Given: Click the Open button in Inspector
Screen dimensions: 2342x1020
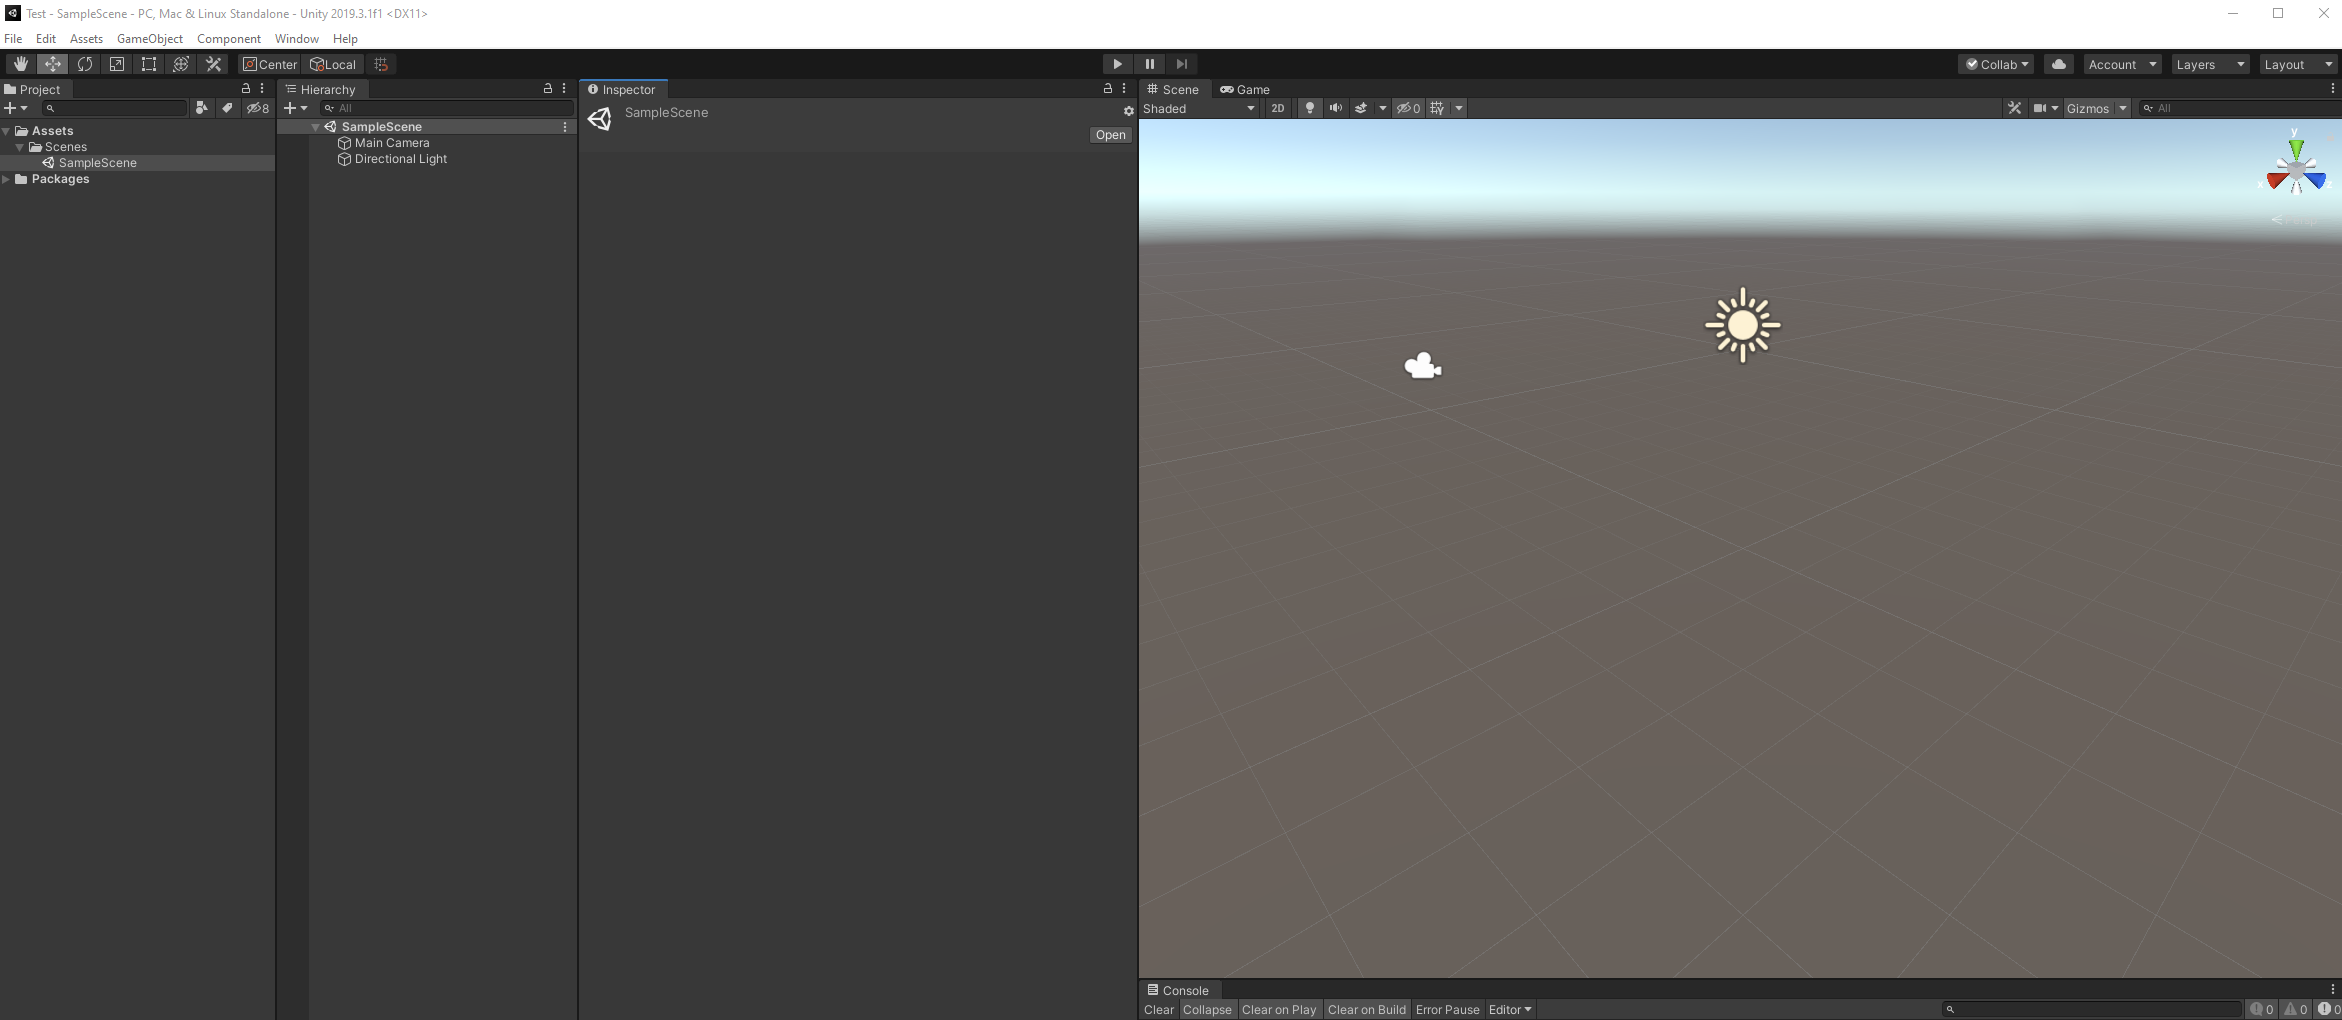Looking at the screenshot, I should pos(1110,135).
